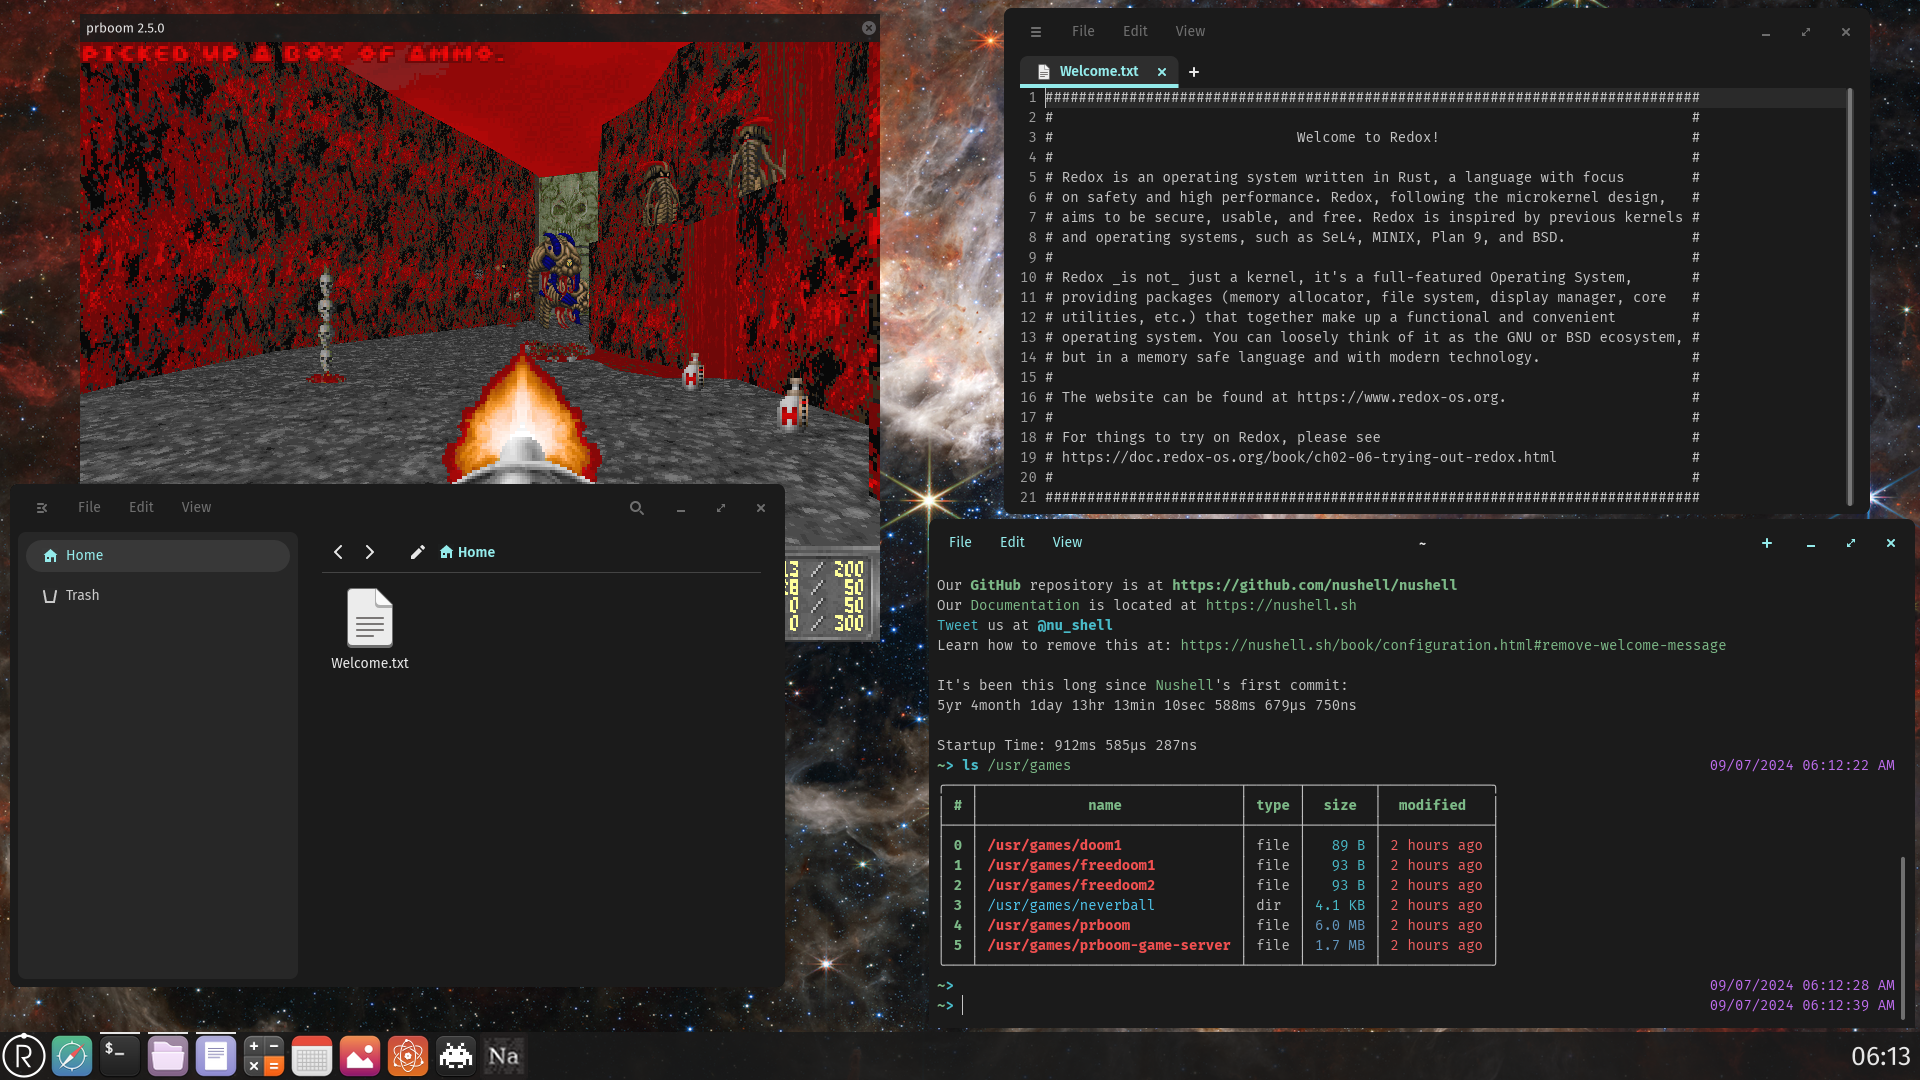This screenshot has width=1920, height=1080.
Task: Click the forward navigation arrow in file manager
Action: pyautogui.click(x=369, y=551)
